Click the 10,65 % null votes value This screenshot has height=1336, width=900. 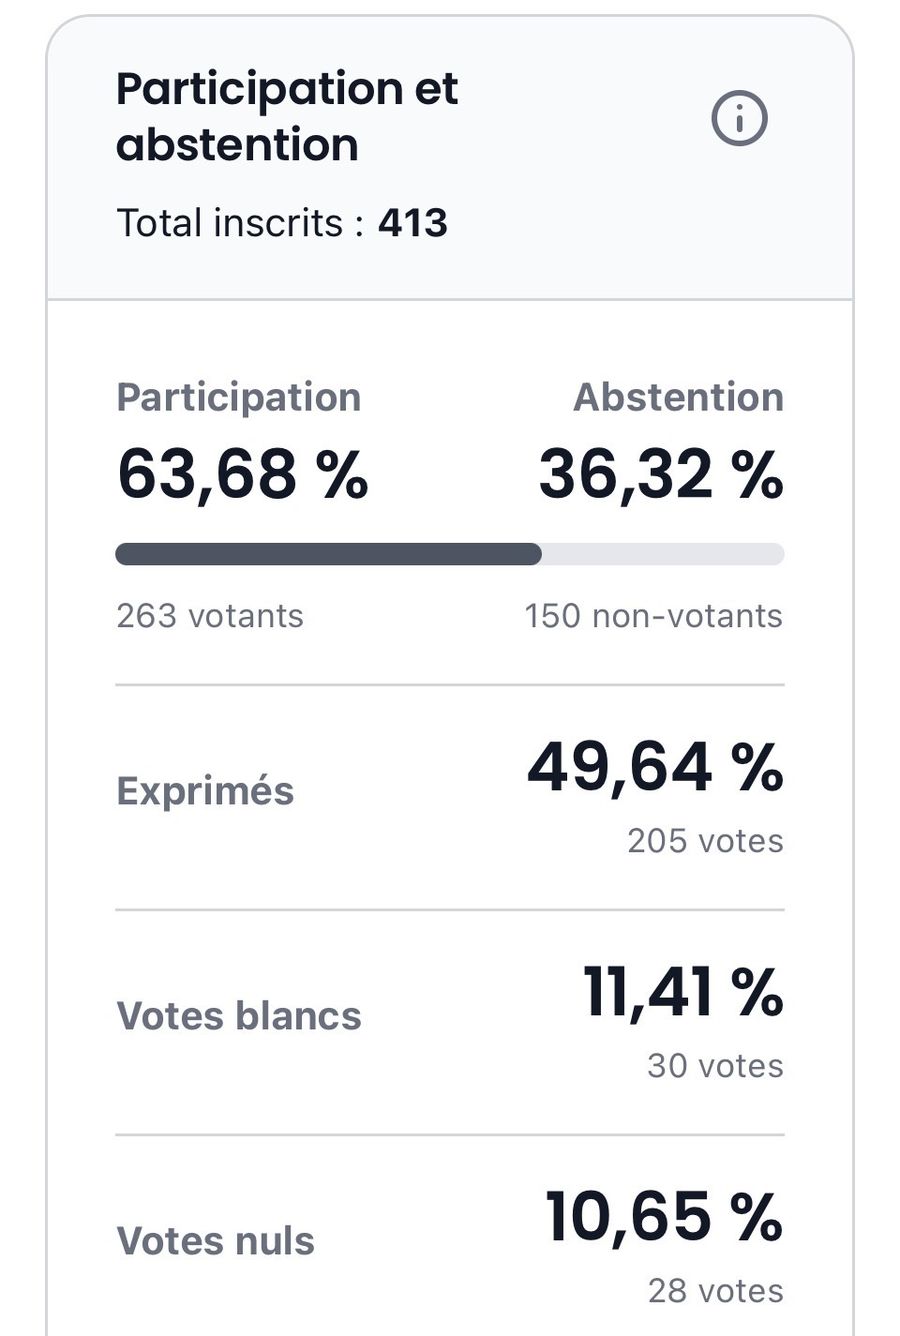[x=664, y=1217]
